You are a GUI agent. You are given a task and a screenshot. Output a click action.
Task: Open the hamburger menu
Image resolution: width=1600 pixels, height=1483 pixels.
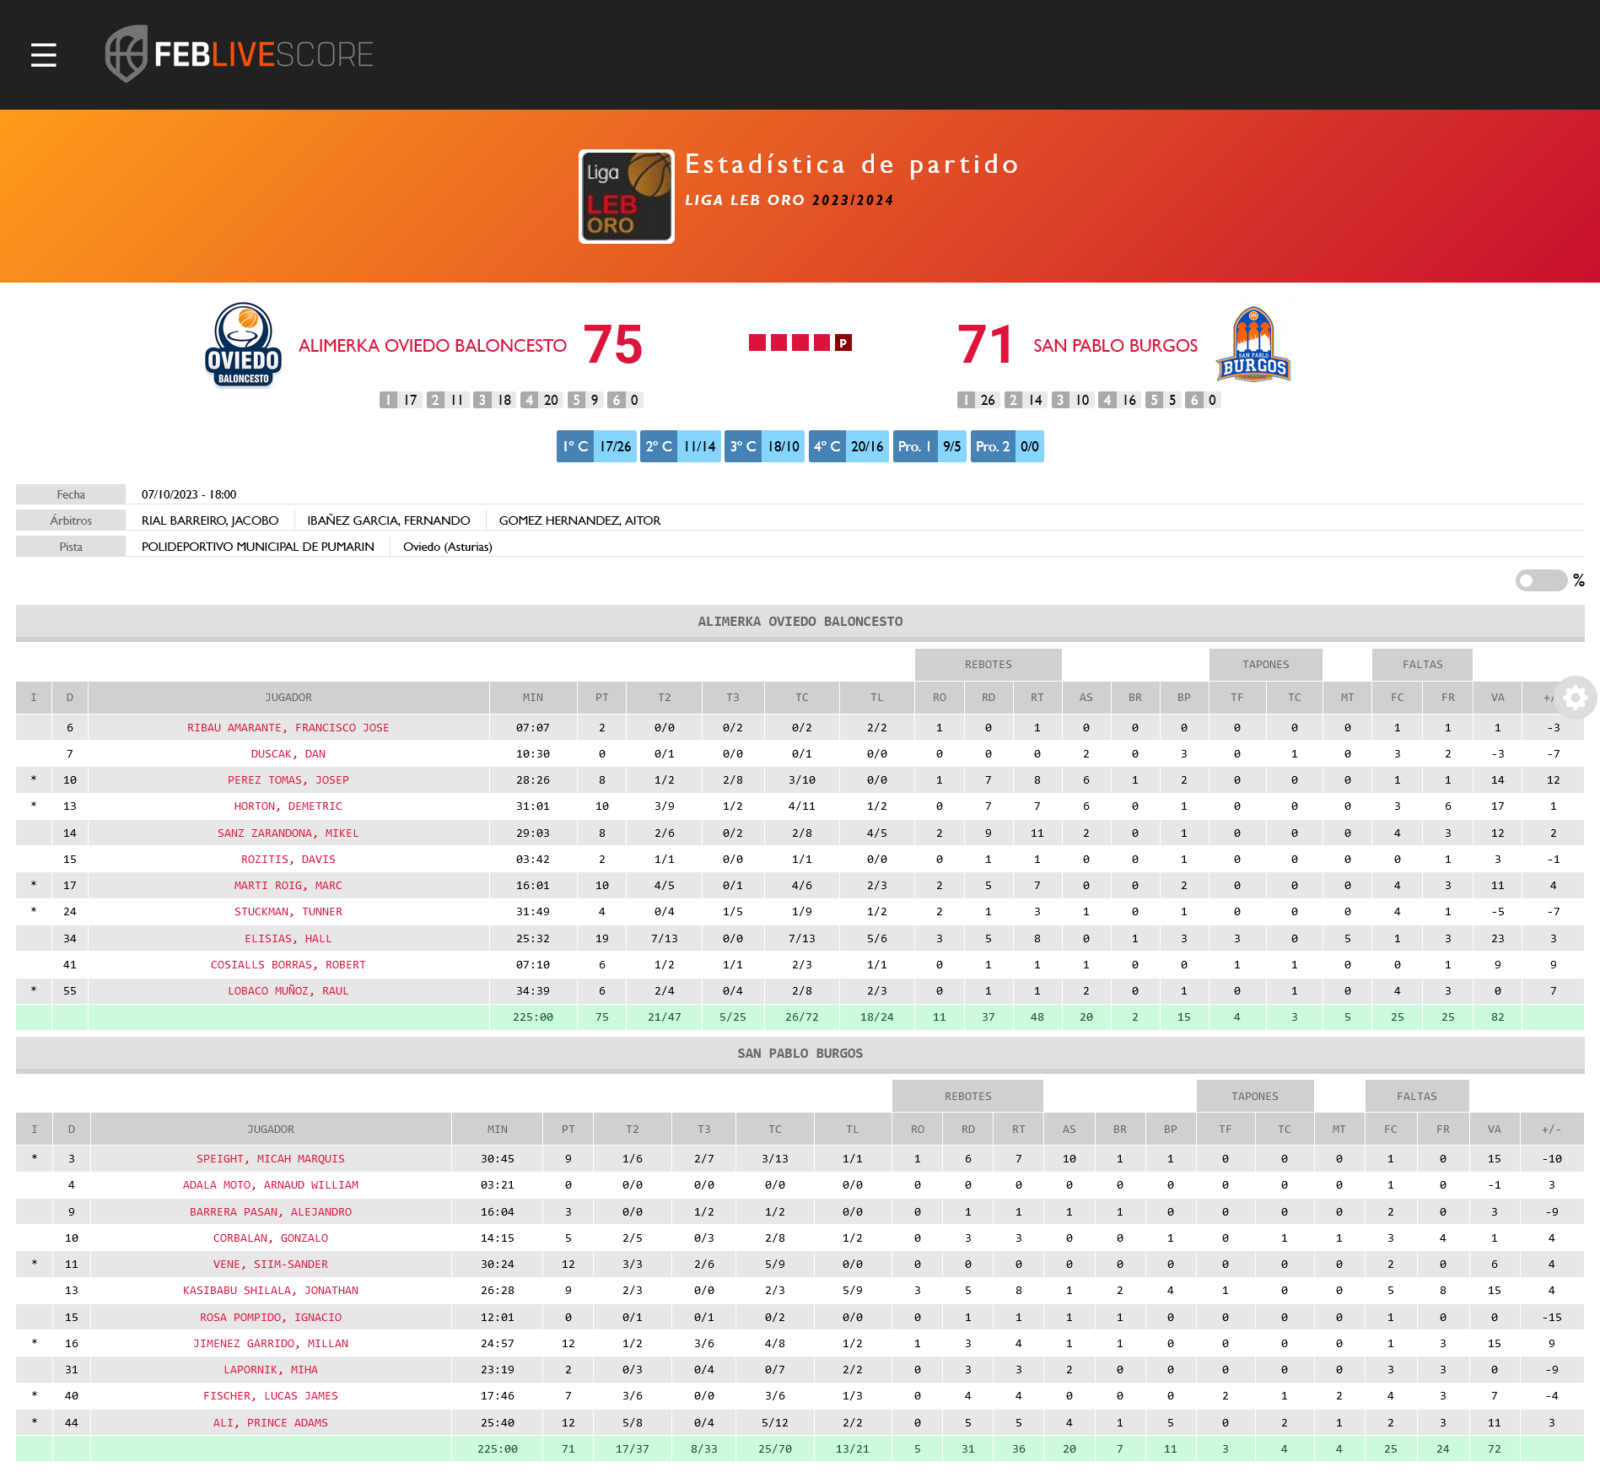[44, 55]
